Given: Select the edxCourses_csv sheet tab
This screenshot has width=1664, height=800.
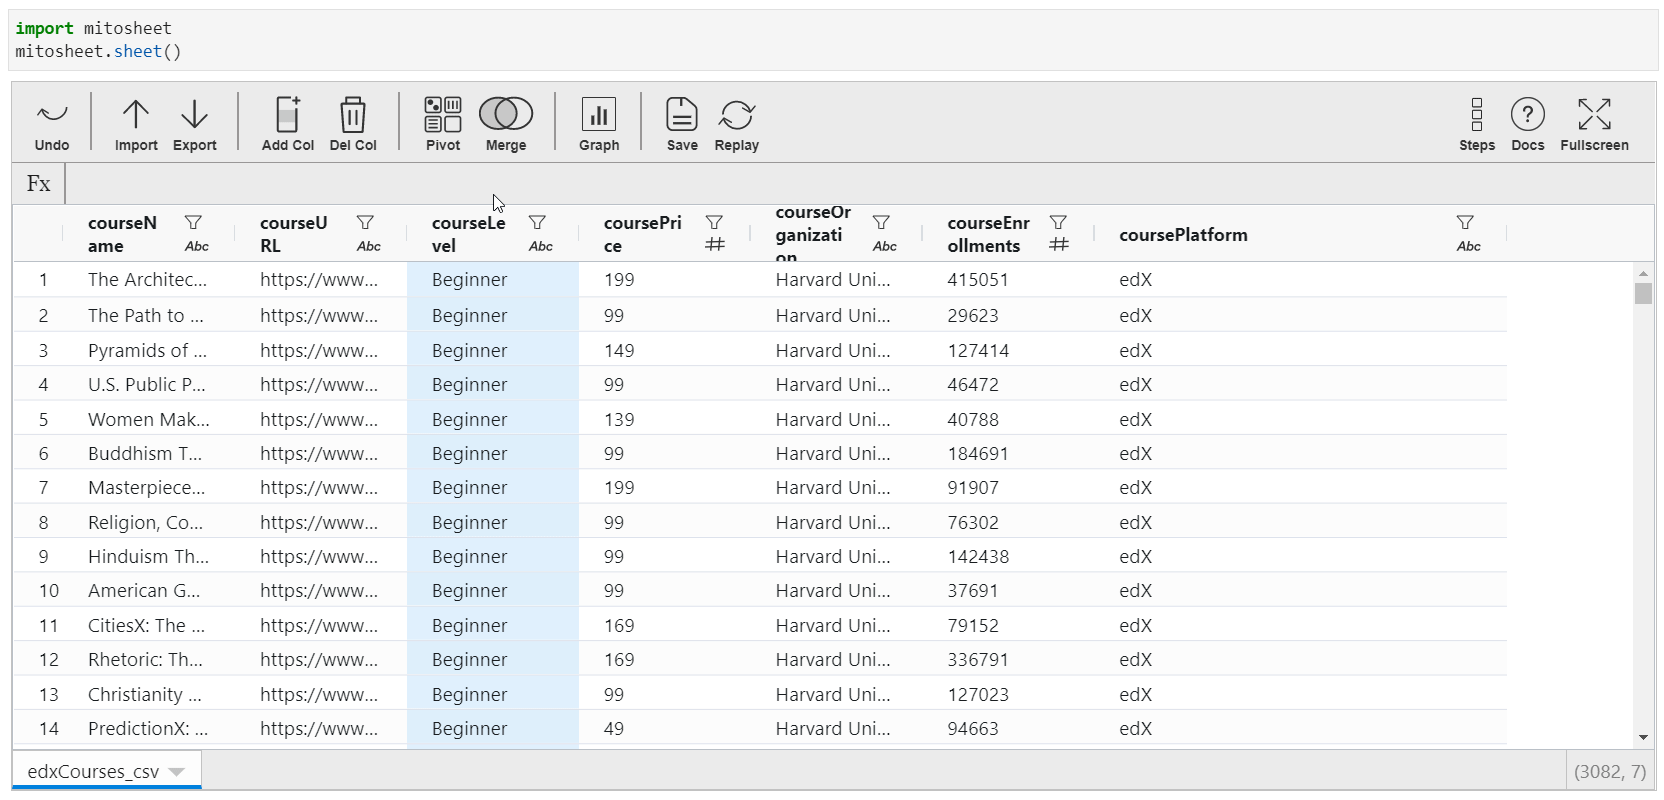Looking at the screenshot, I should (x=93, y=772).
